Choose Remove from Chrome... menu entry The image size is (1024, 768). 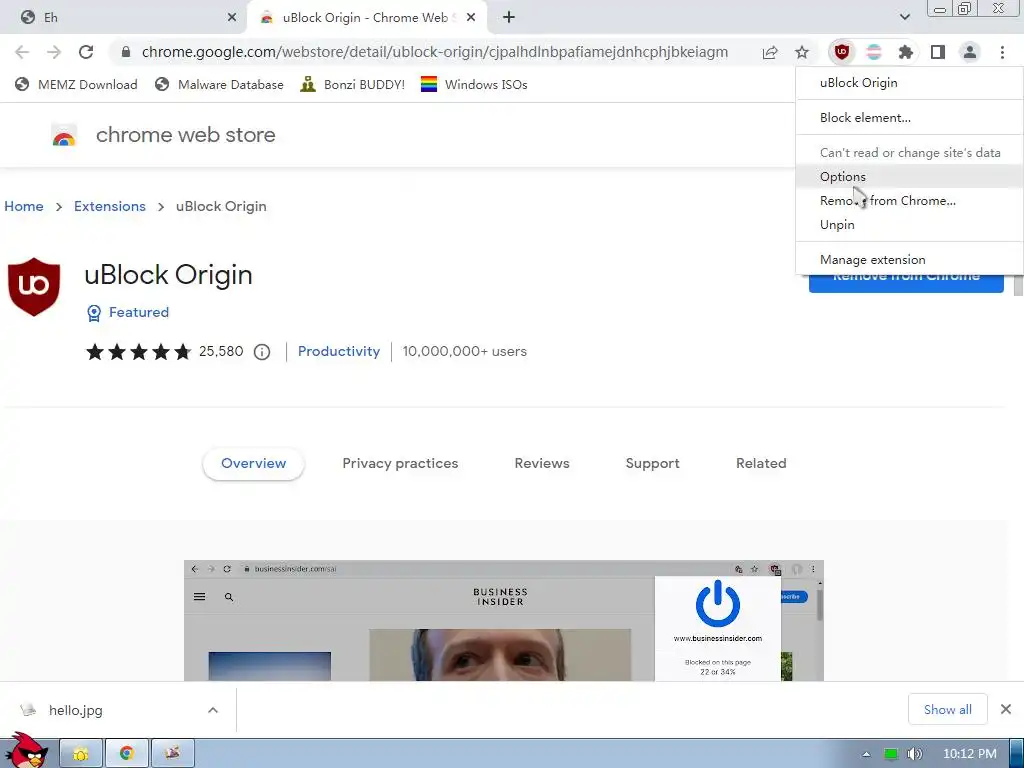(x=909, y=200)
